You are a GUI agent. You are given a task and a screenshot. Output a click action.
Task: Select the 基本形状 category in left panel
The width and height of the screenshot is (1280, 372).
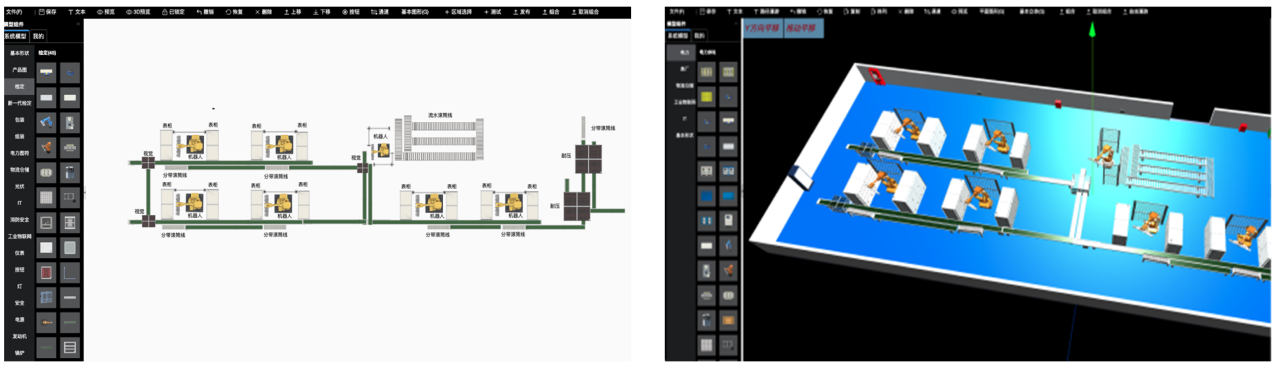pos(19,53)
